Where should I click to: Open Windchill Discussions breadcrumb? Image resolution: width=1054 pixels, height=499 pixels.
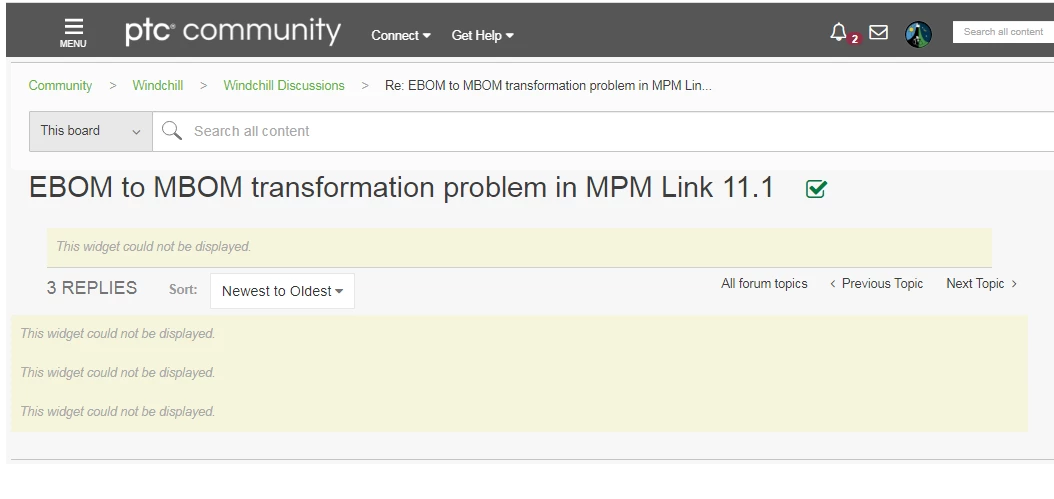(x=284, y=85)
